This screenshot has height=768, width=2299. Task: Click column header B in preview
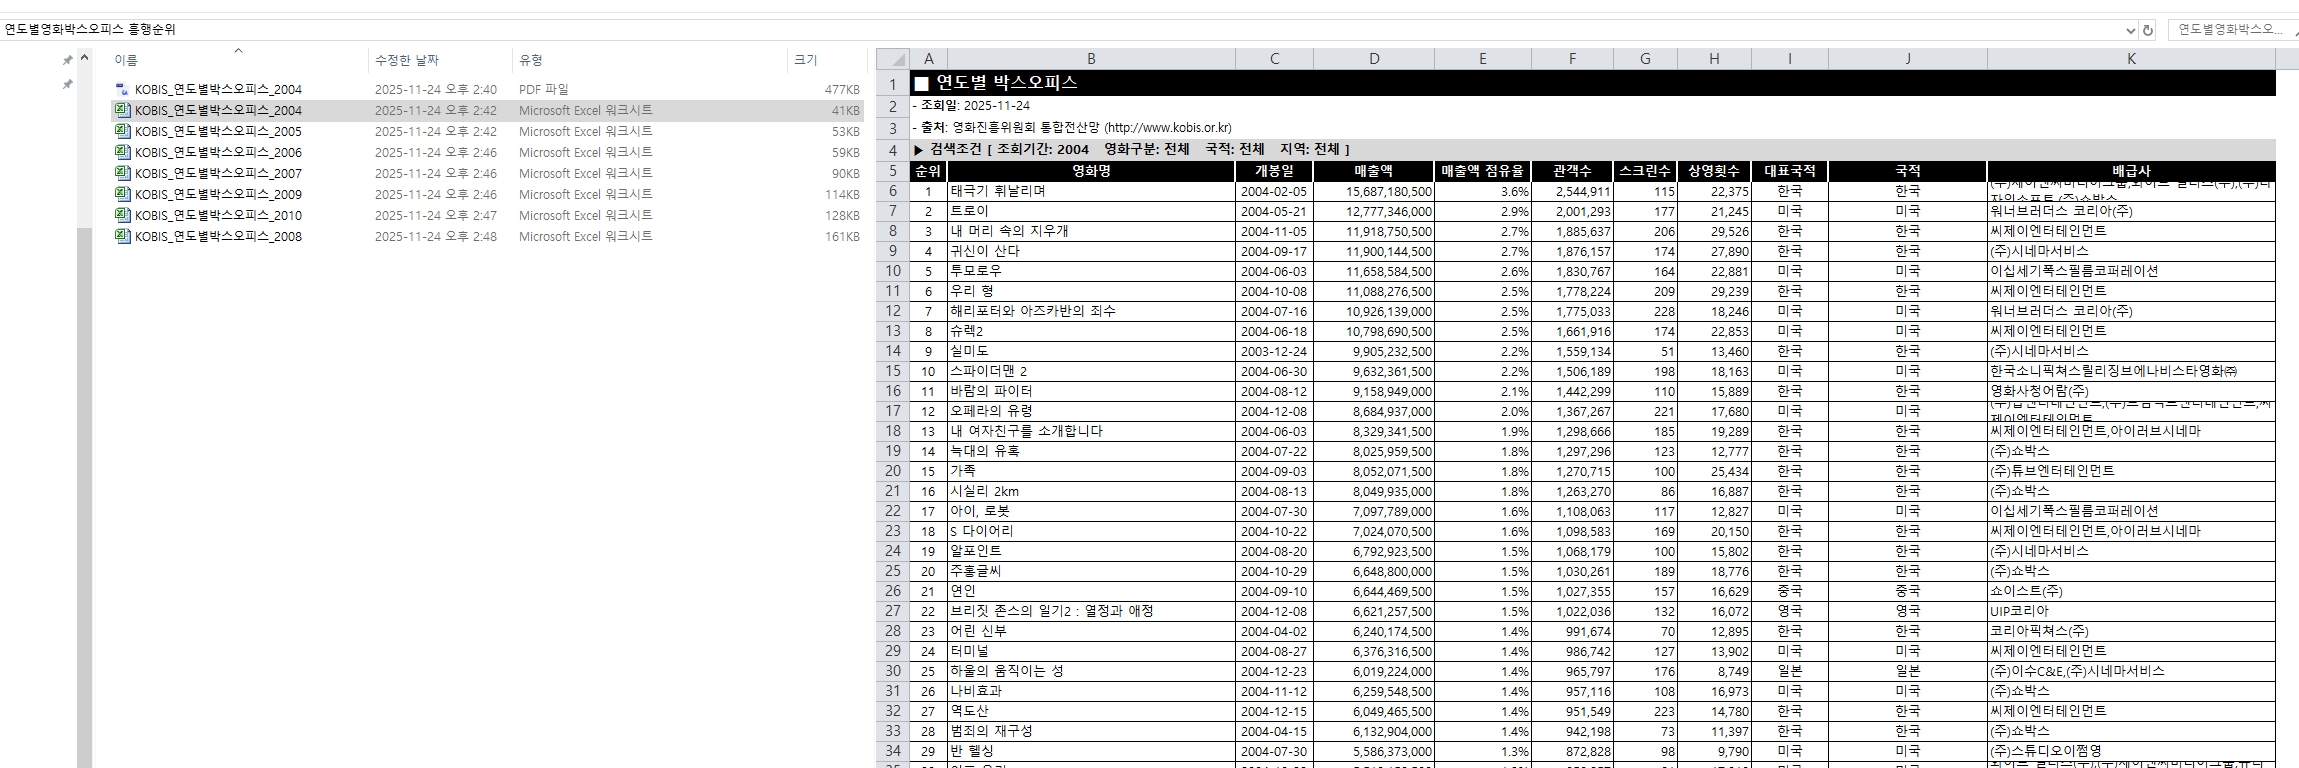coord(1091,59)
